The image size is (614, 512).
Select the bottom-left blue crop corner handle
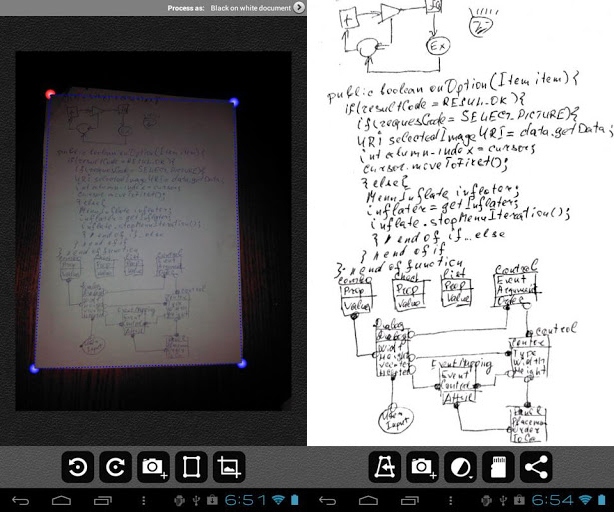pos(36,369)
